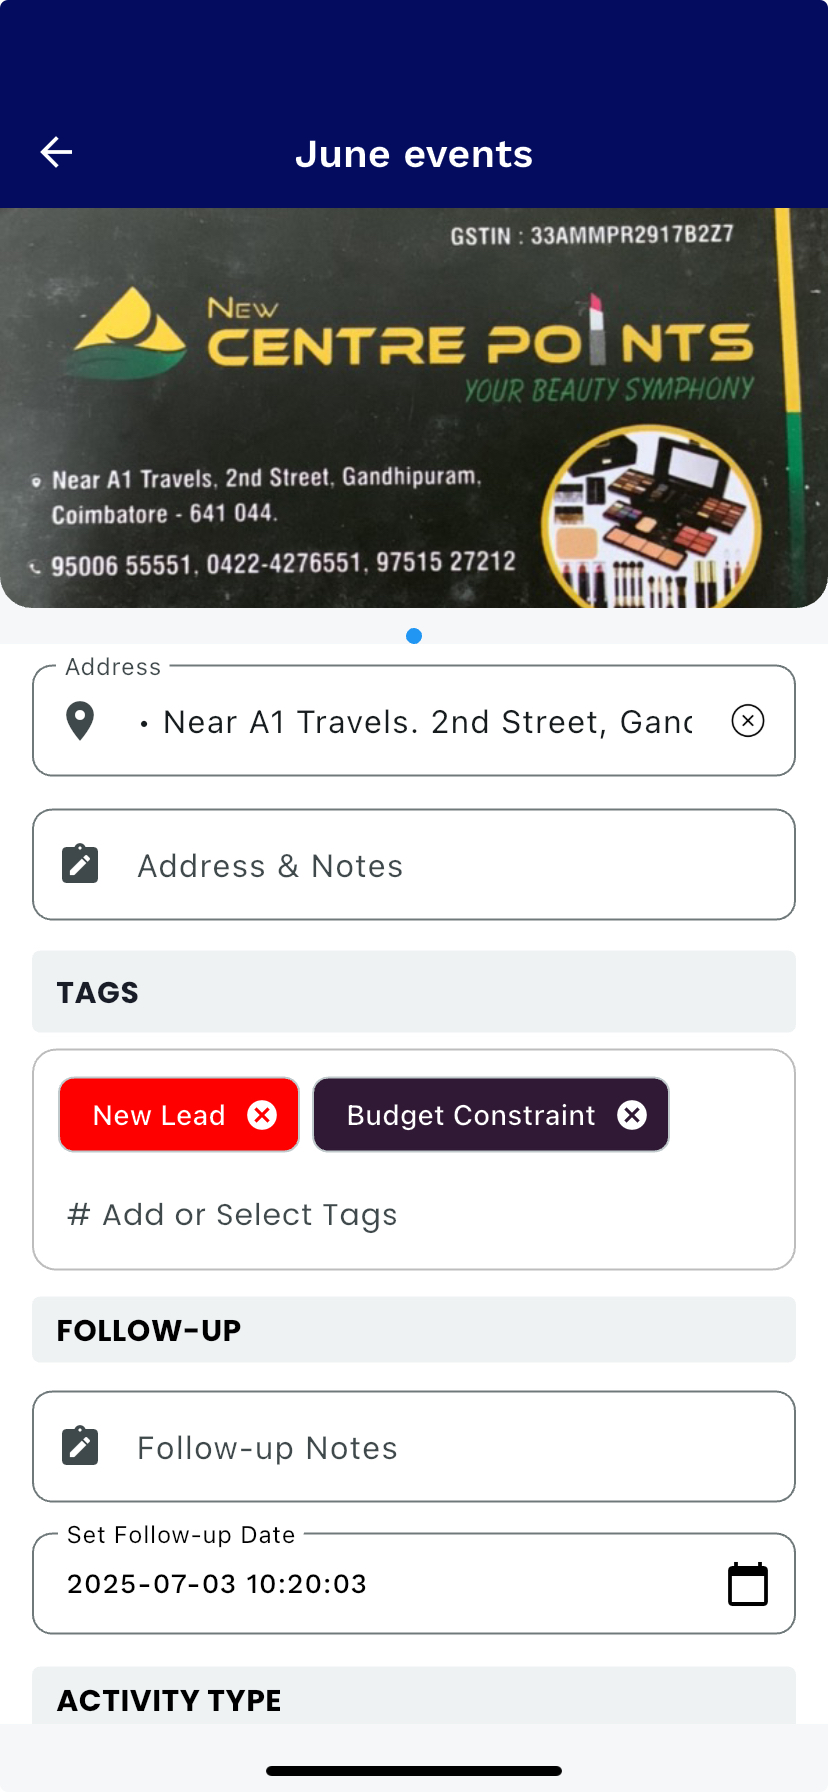Viewport: 828px width, 1792px height.
Task: Select the New Lead tag chip
Action: (159, 1115)
